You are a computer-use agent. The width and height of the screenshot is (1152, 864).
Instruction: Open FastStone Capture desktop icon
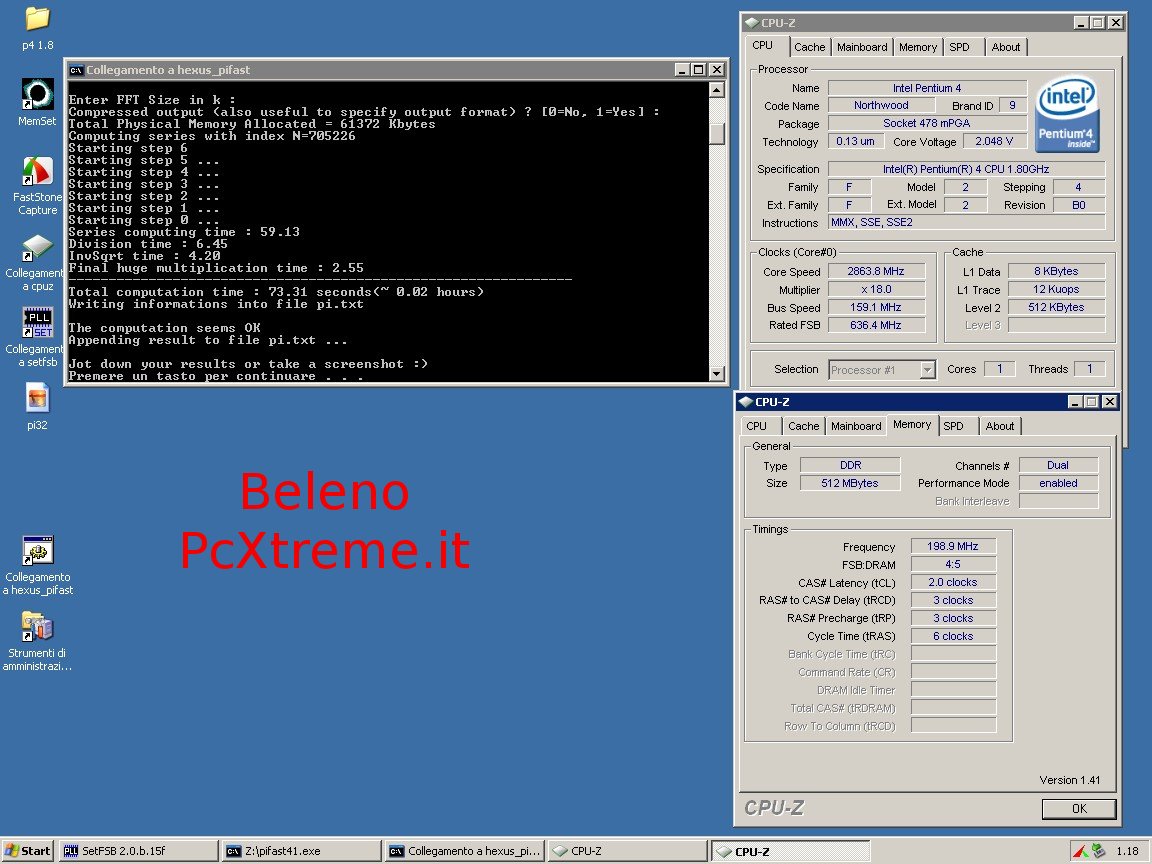pyautogui.click(x=37, y=172)
